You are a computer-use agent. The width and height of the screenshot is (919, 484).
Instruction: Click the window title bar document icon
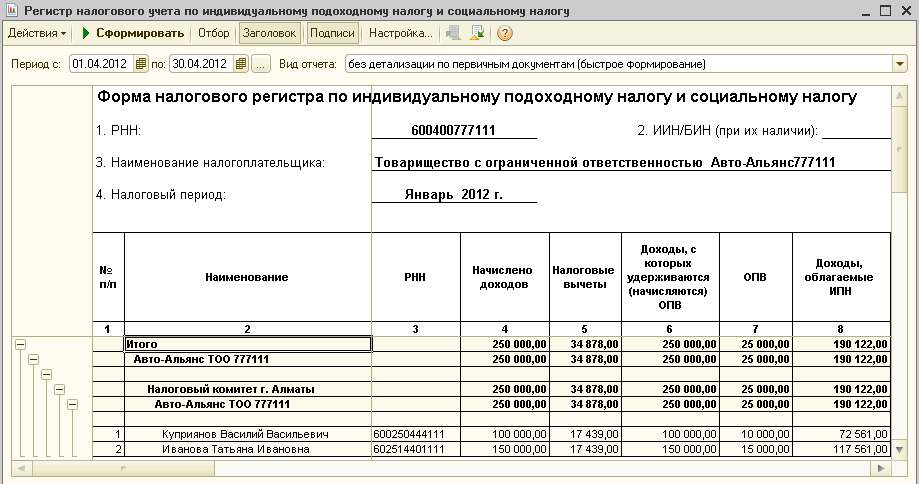coord(11,11)
